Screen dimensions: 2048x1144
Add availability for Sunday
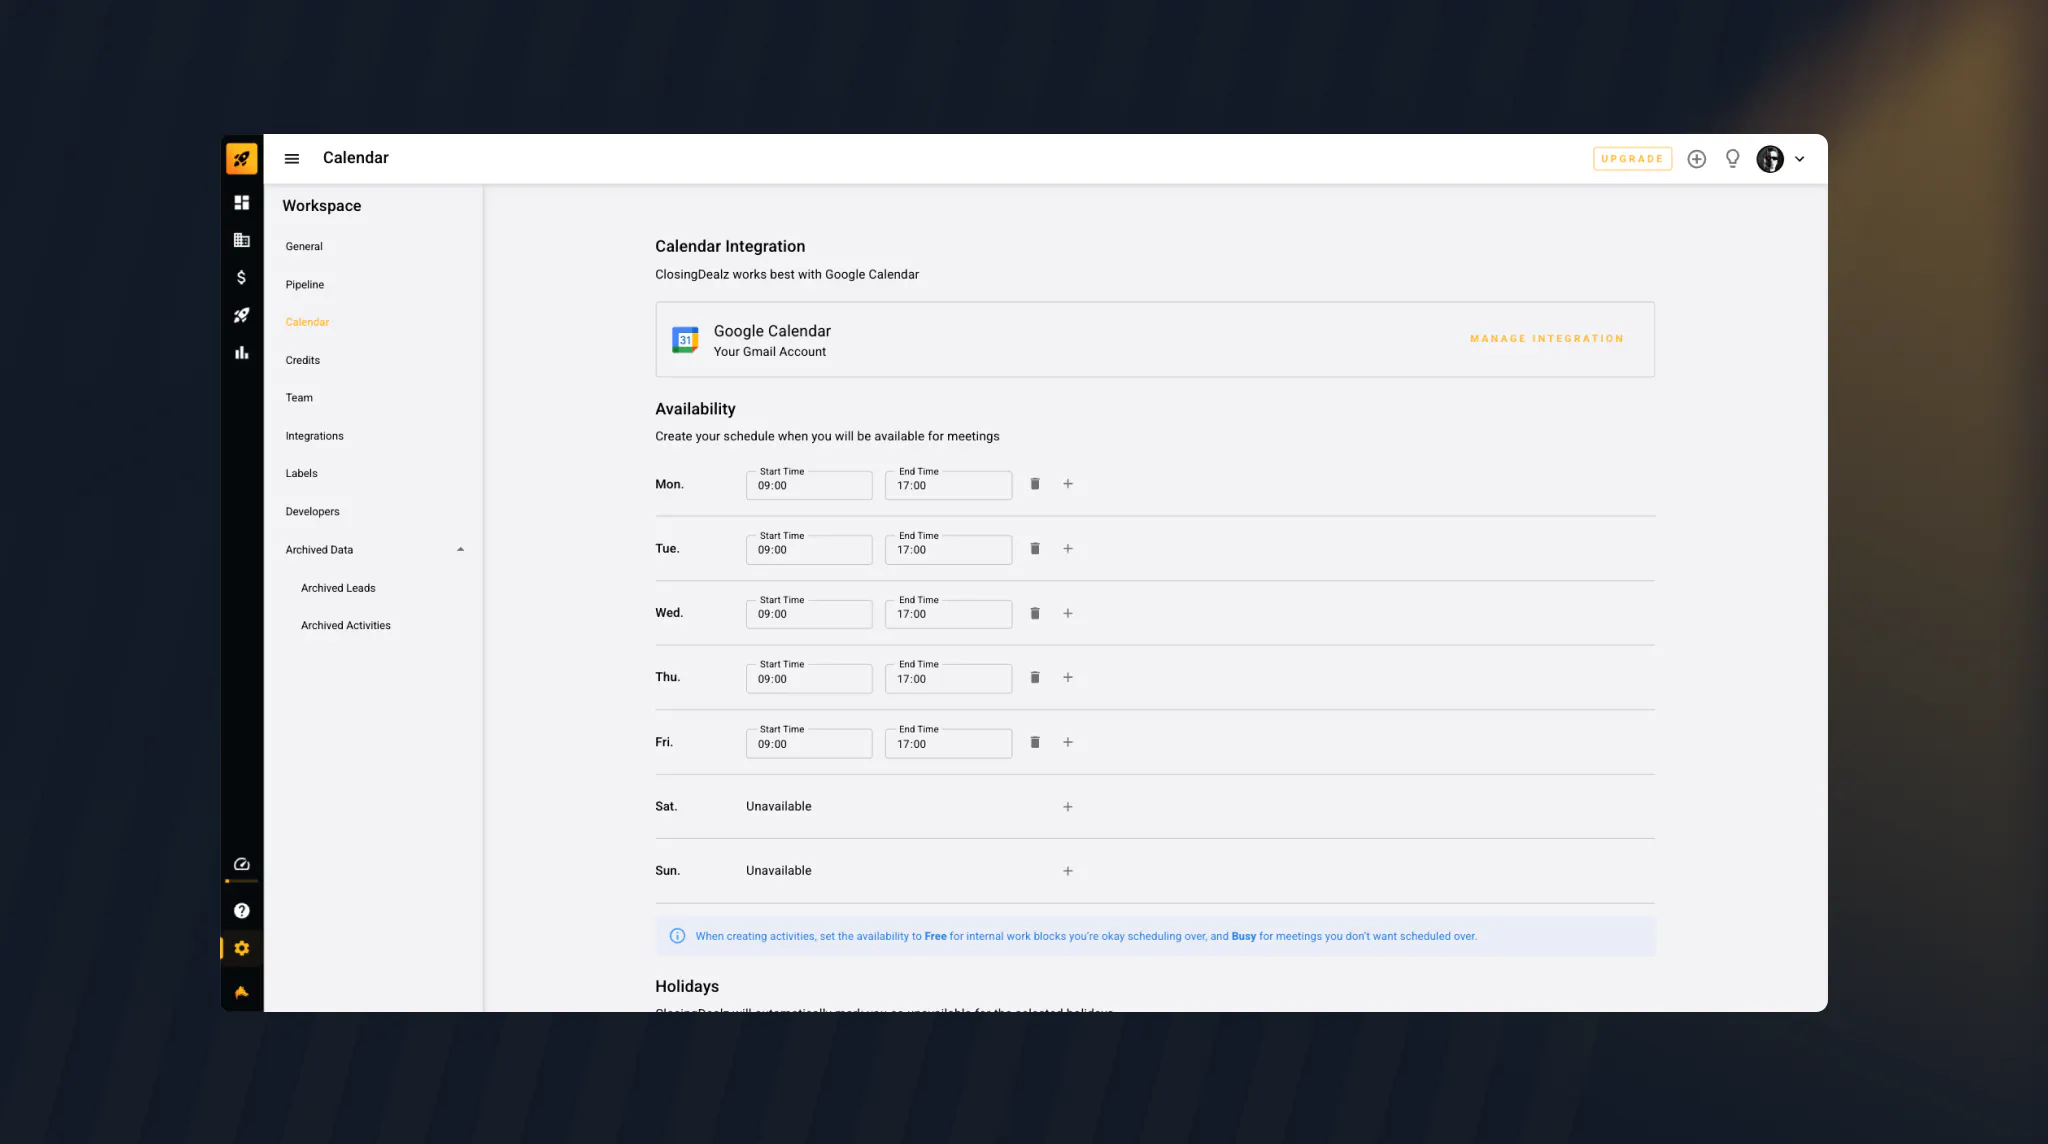tap(1068, 871)
